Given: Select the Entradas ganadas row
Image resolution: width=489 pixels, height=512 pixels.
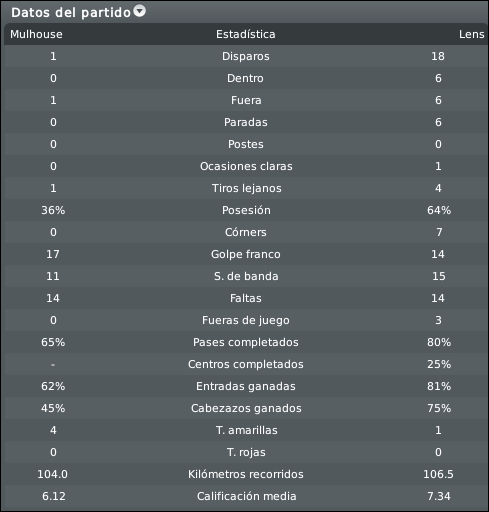Looking at the screenshot, I should tap(246, 386).
